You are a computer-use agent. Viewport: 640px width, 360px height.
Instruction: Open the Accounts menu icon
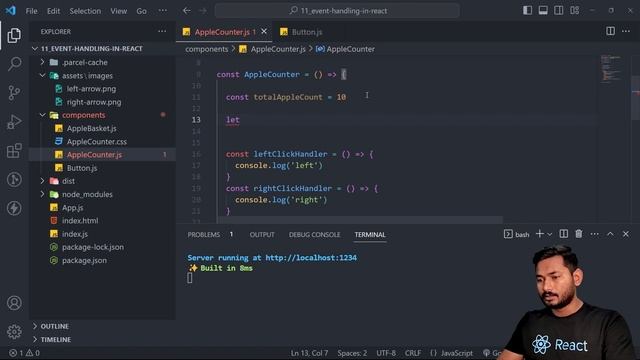pos(14,303)
